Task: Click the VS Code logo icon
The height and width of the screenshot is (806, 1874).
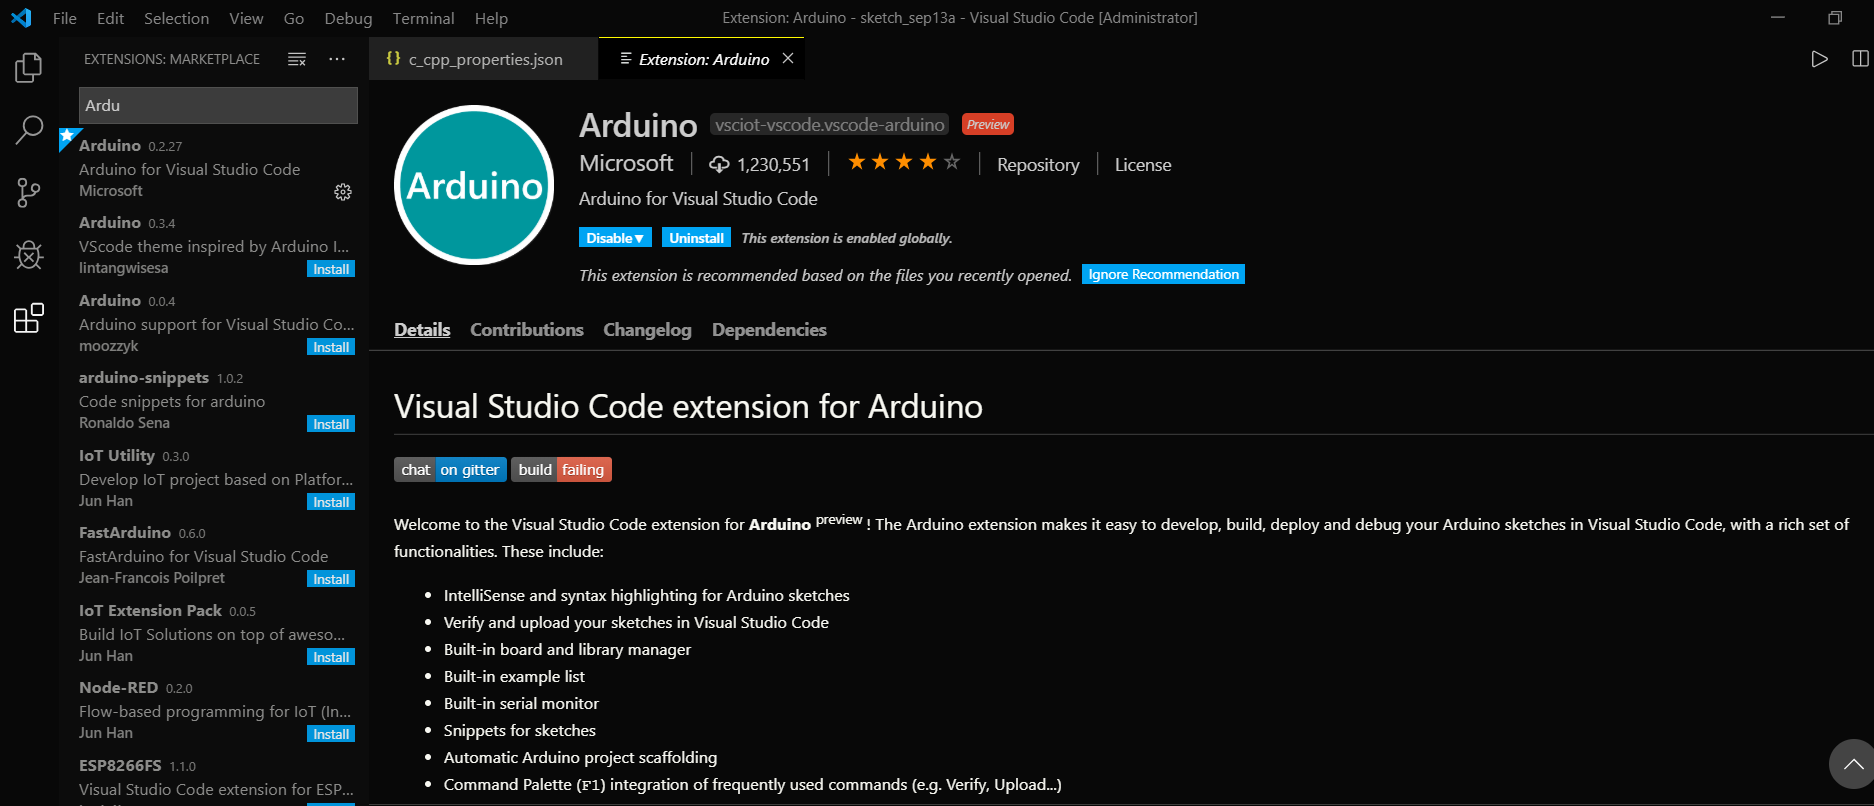Action: 21,18
